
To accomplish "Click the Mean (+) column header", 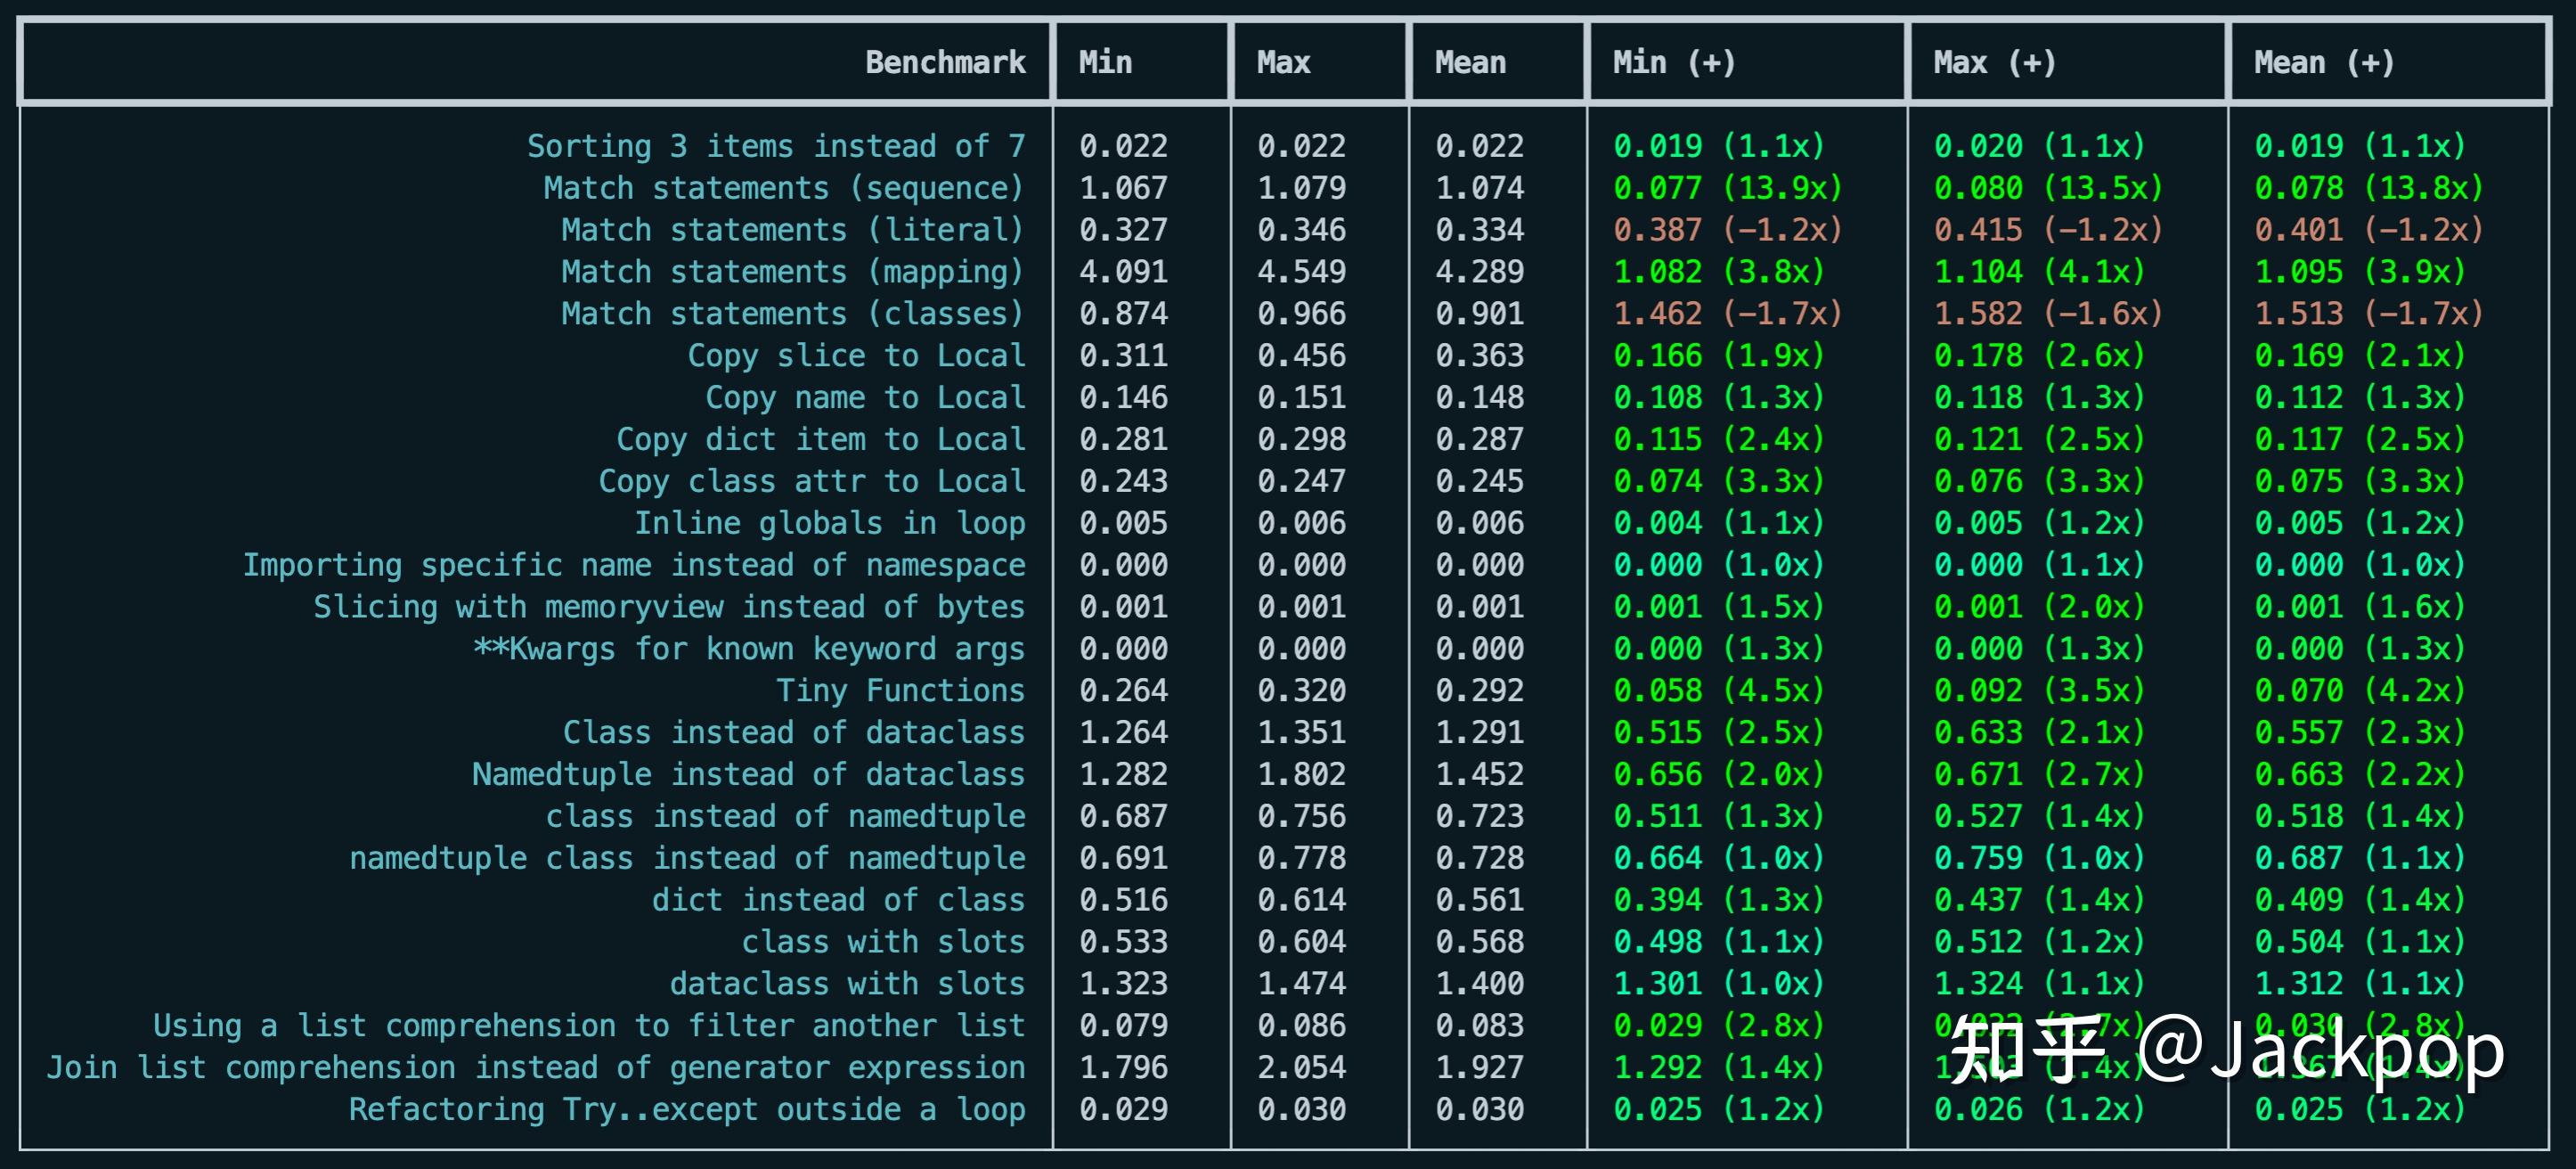I will [x=2323, y=62].
